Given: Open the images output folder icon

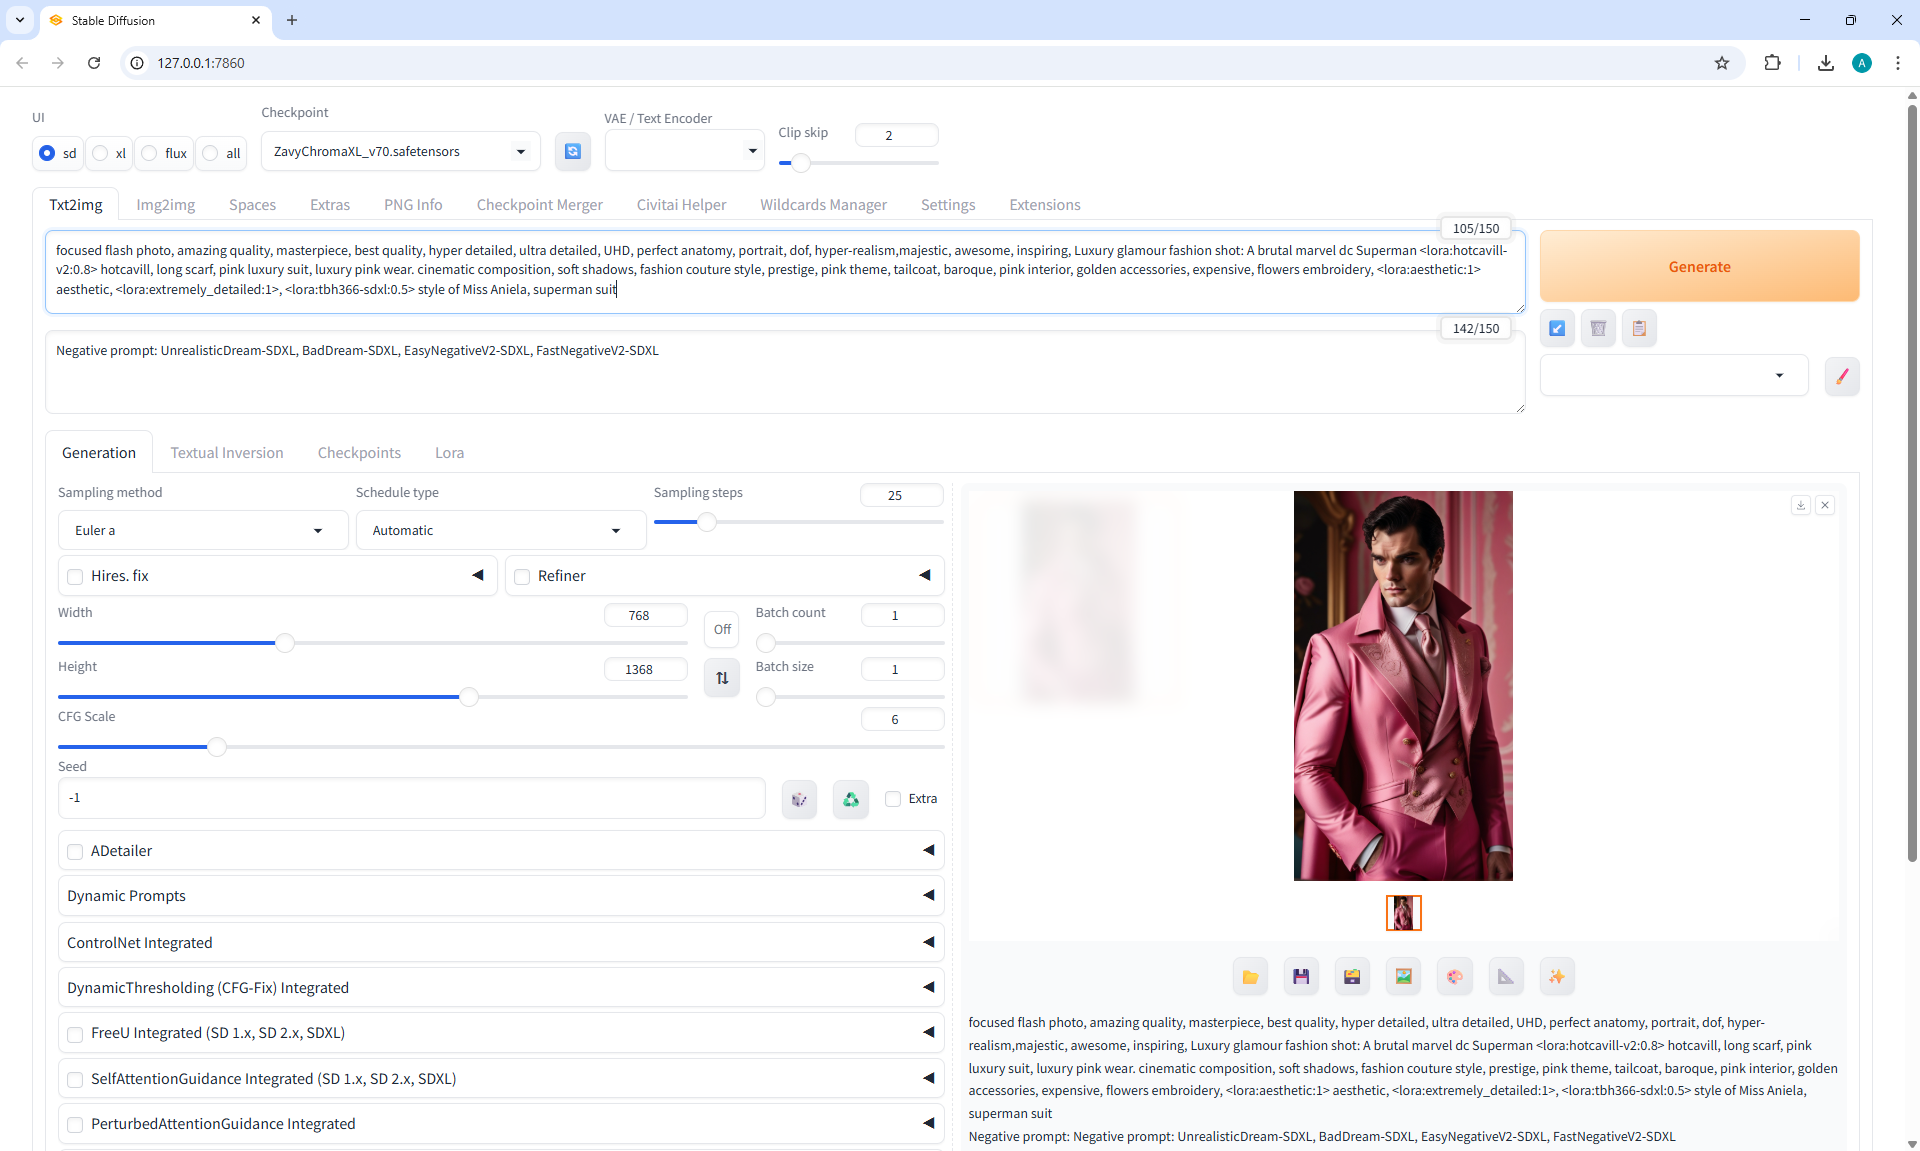Looking at the screenshot, I should [1250, 977].
